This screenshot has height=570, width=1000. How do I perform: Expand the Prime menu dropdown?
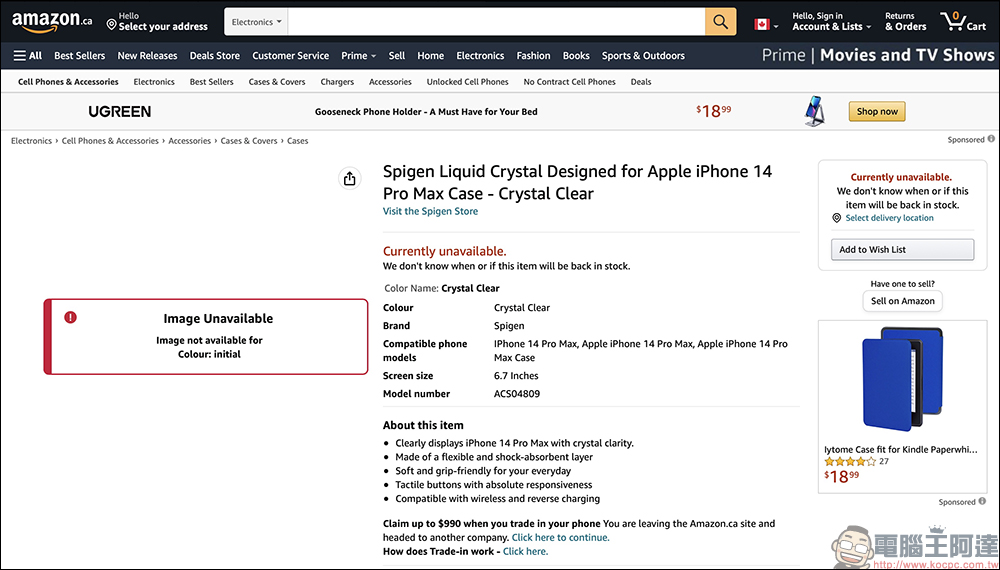(x=358, y=55)
